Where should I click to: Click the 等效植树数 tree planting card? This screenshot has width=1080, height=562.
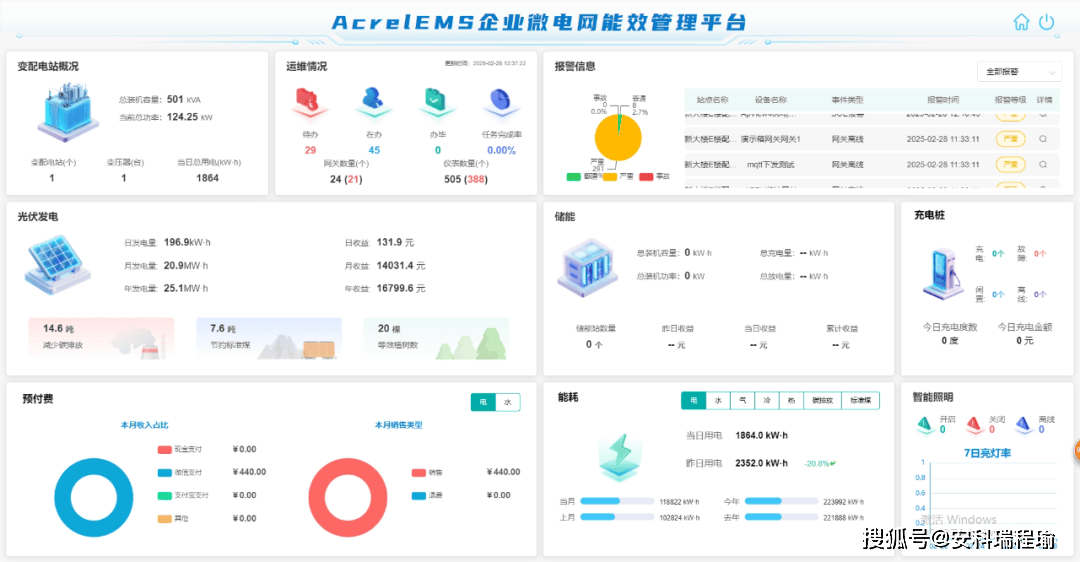coord(437,338)
